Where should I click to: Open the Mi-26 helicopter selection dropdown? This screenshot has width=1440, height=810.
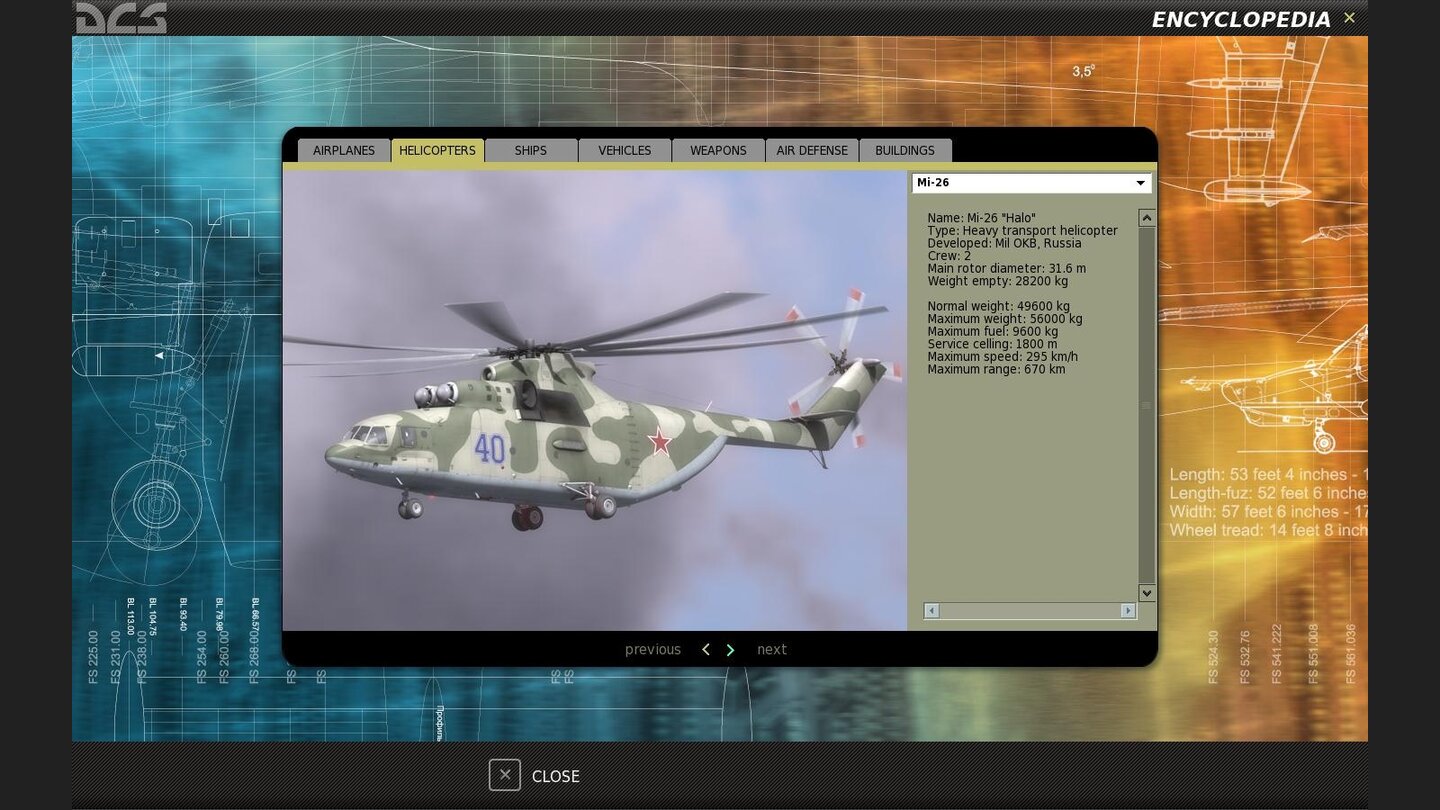pyautogui.click(x=1031, y=183)
